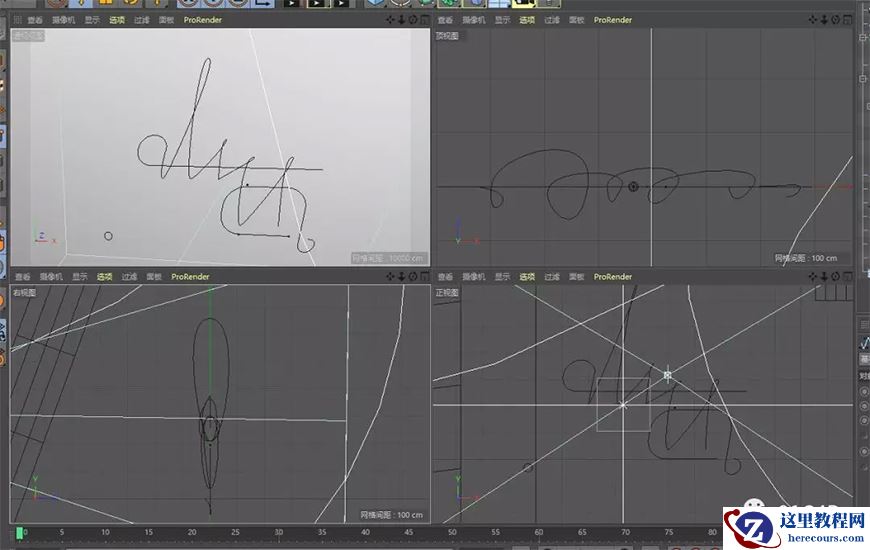870x550 pixels.
Task: Open 摄像机 menu in the 右视图 viewport
Action: pyautogui.click(x=52, y=276)
